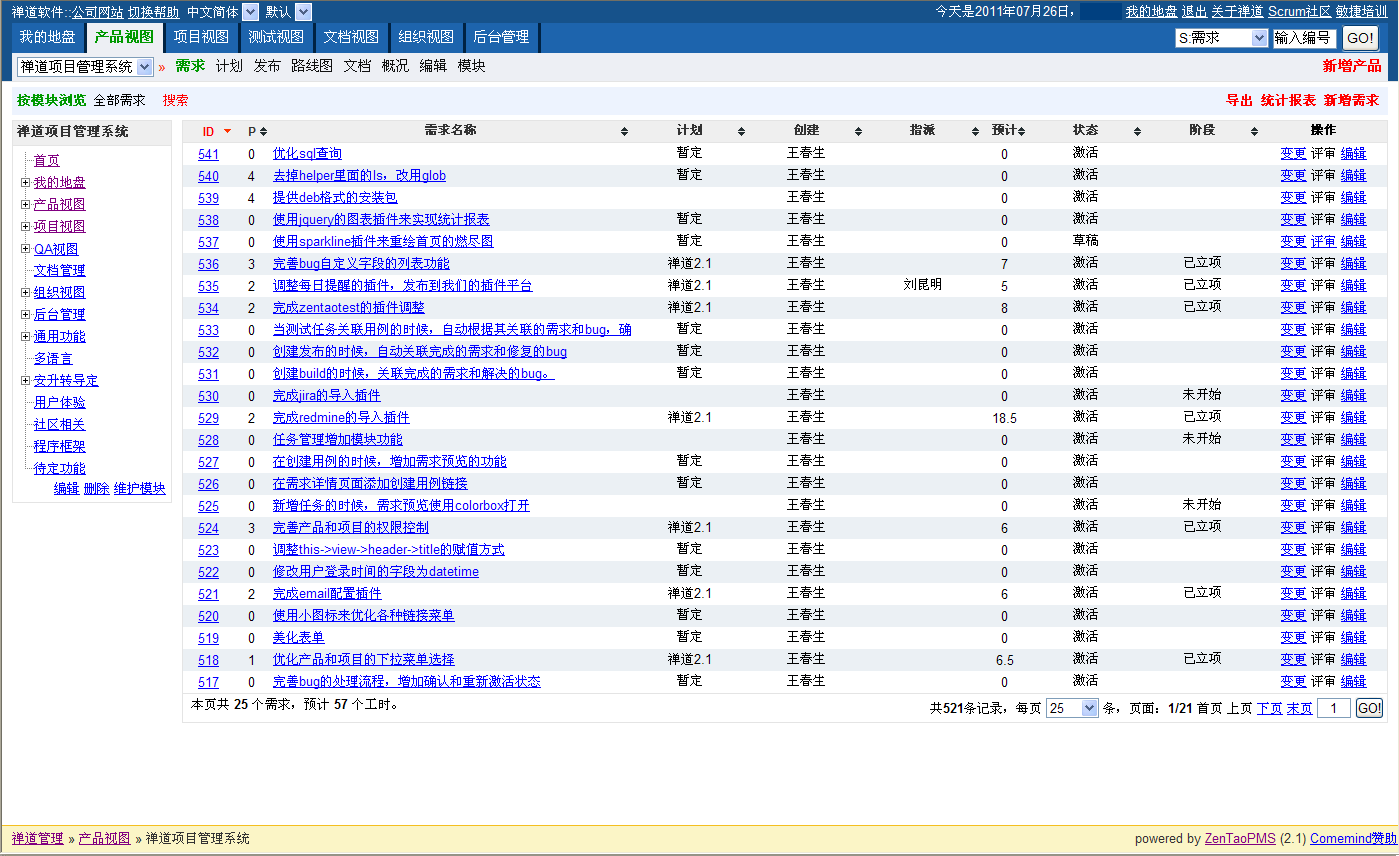Open story ID 541
Viewport: 1399px width, 856px height.
coord(208,154)
